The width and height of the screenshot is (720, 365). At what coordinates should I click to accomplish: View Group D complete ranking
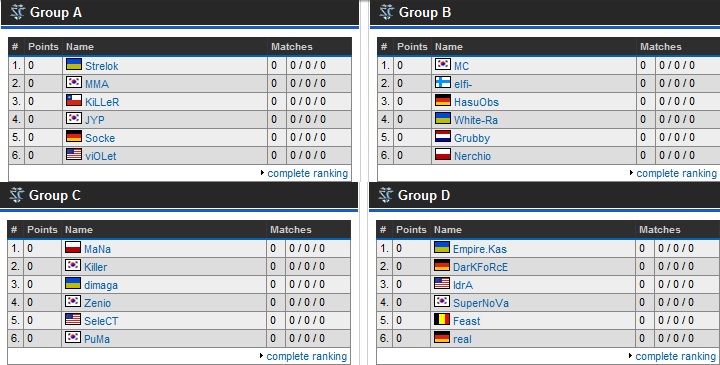click(x=675, y=356)
